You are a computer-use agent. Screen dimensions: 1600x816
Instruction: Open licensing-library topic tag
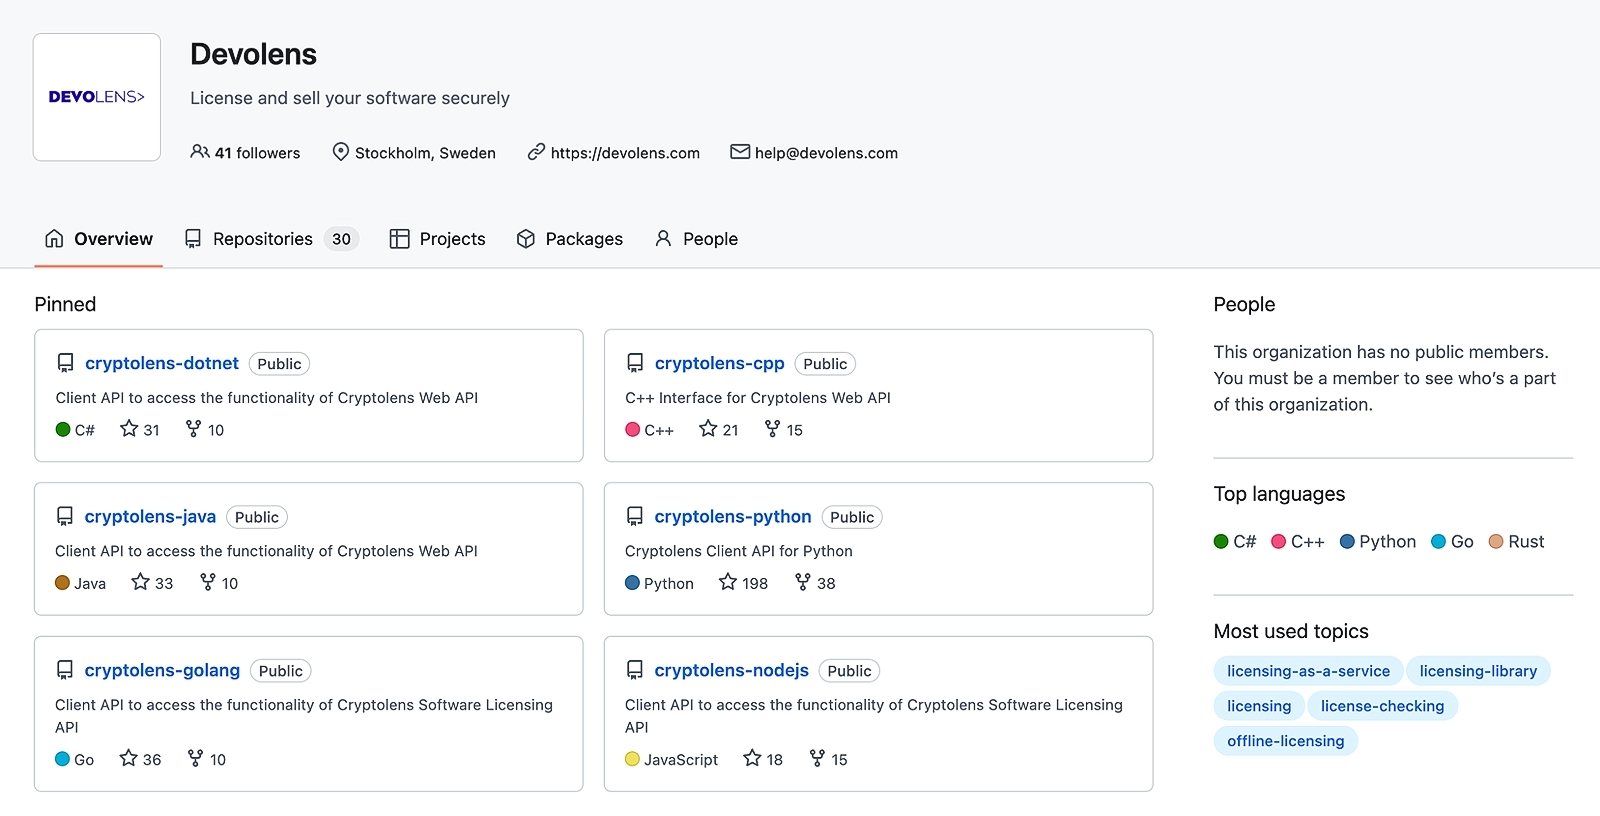pos(1478,671)
